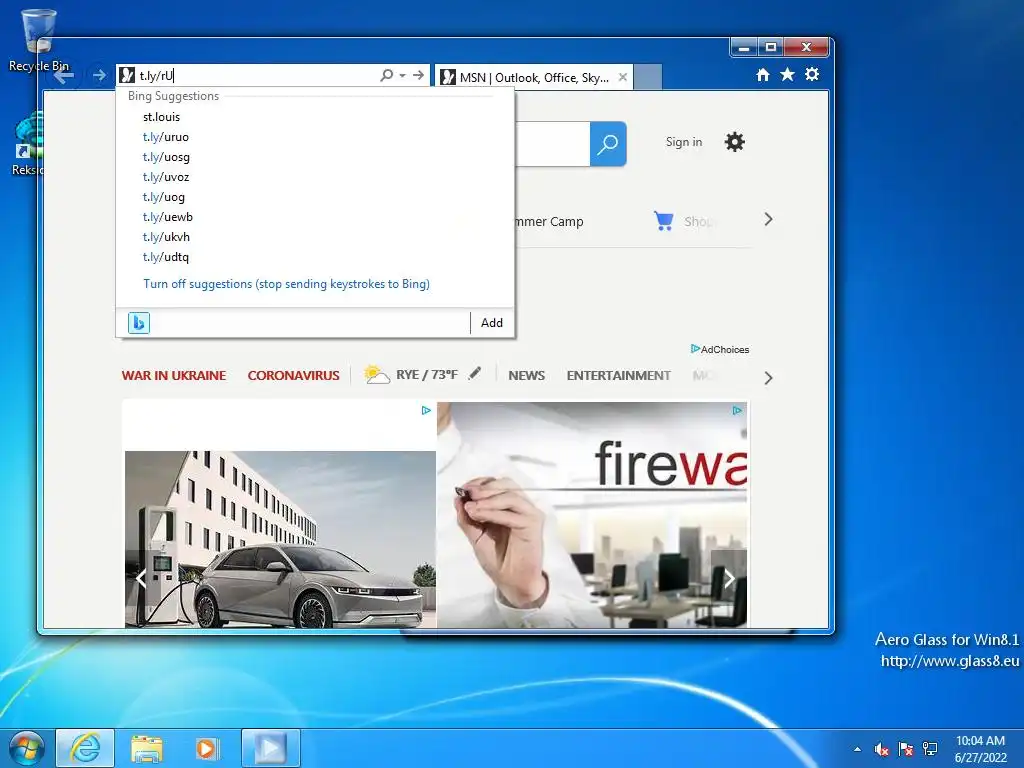Click the blue MSN search button

pos(608,144)
